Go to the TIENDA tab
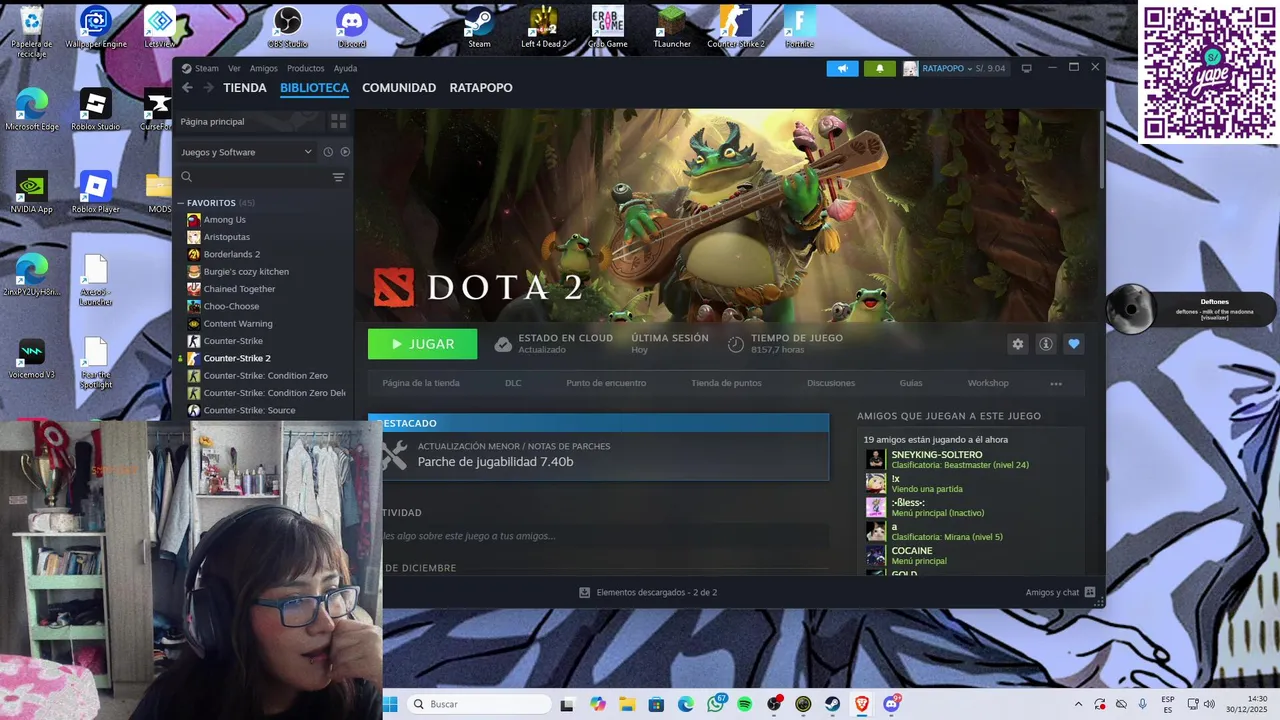 (245, 88)
